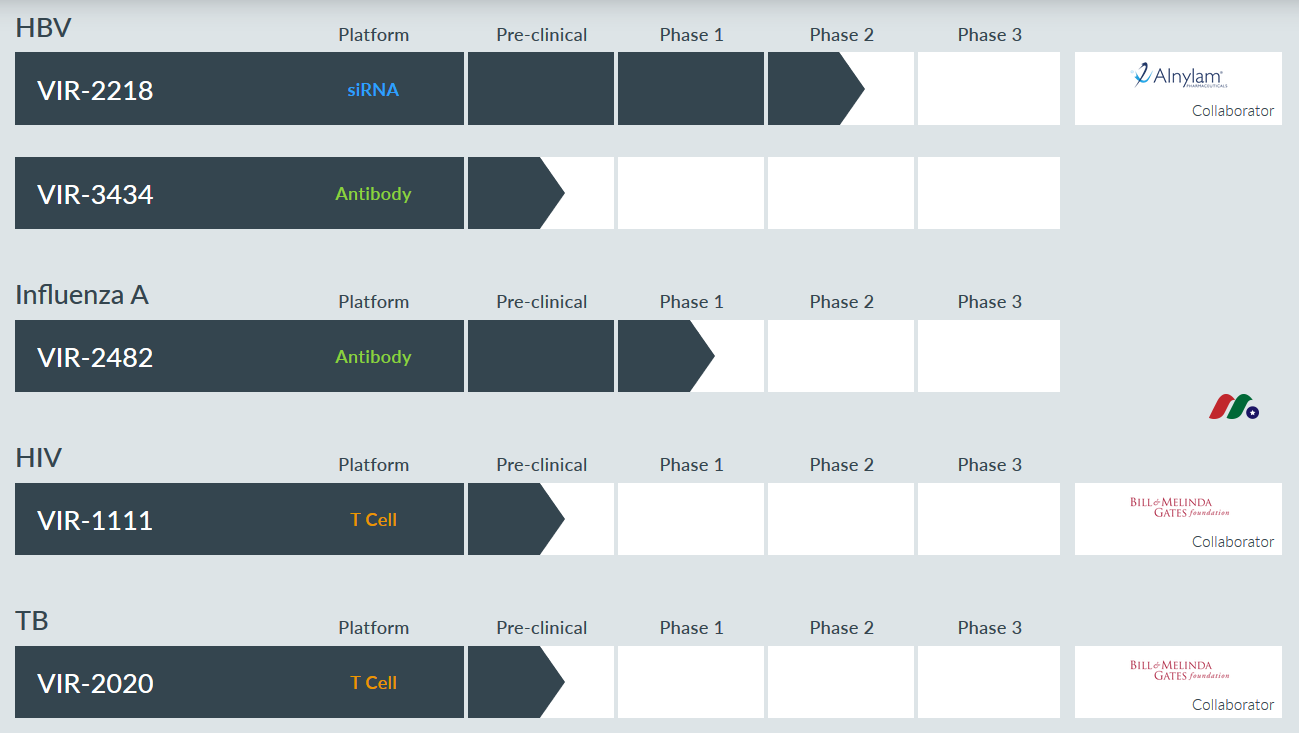This screenshot has height=733, width=1299.
Task: Click VIR-2218 Phase 2 progress arrow
Action: [x=815, y=89]
